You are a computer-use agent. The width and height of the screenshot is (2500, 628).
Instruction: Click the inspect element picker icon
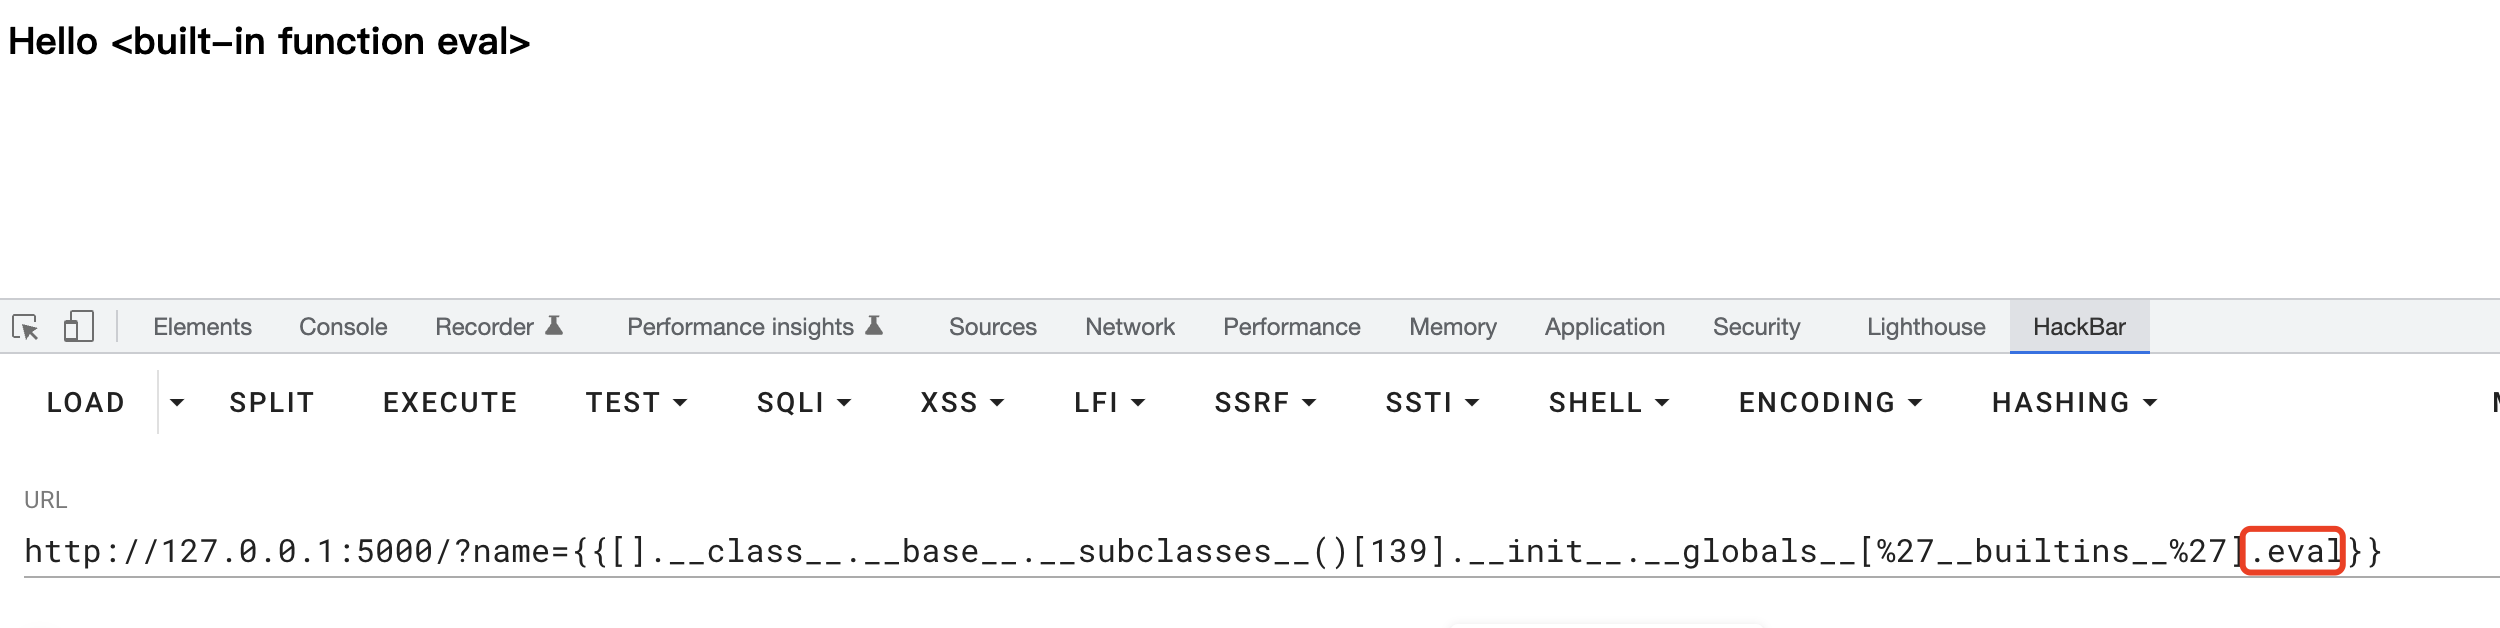[25, 327]
